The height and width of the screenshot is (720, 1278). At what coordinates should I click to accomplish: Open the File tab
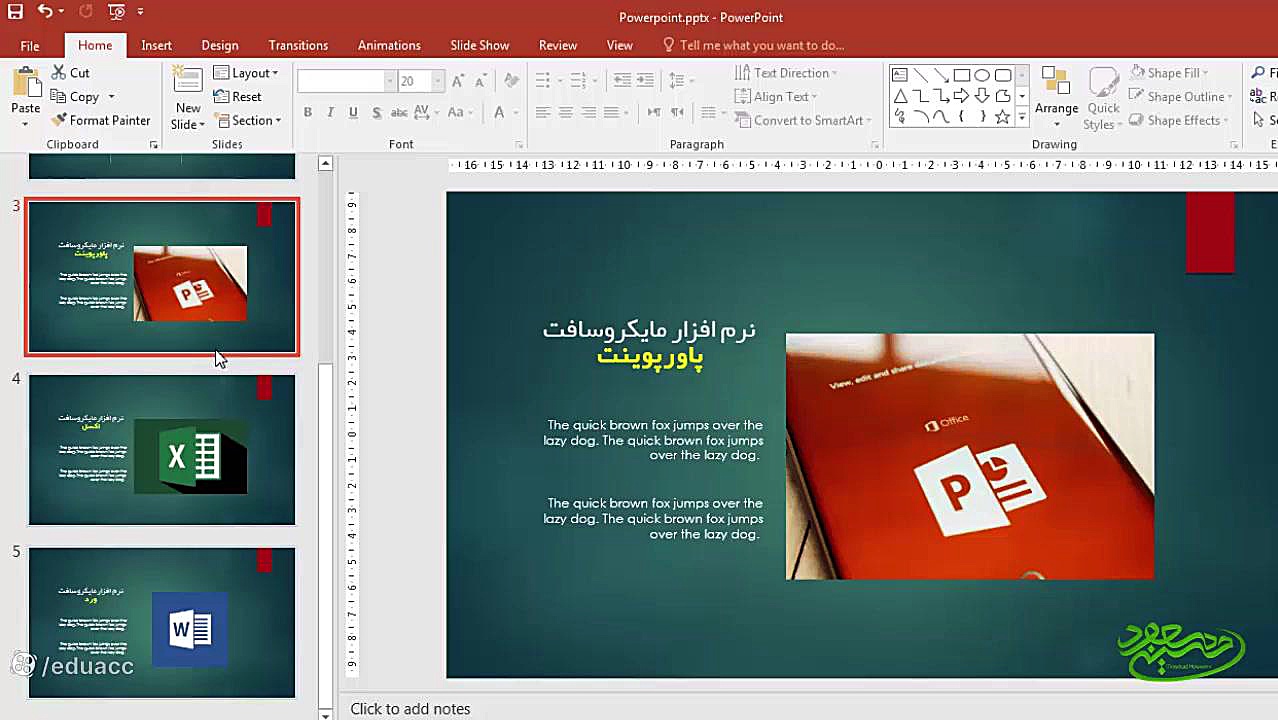click(30, 45)
